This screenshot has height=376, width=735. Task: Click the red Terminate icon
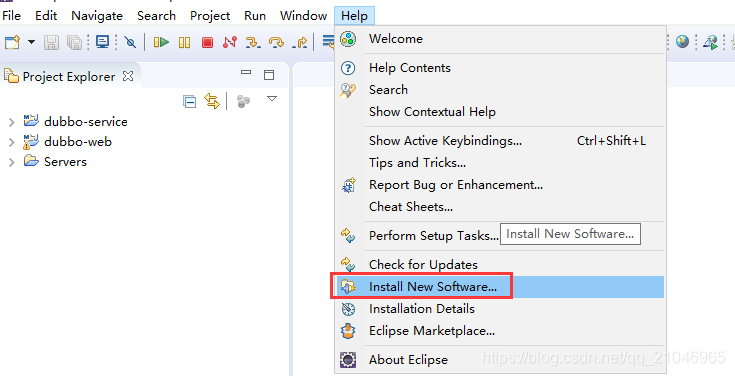[207, 43]
